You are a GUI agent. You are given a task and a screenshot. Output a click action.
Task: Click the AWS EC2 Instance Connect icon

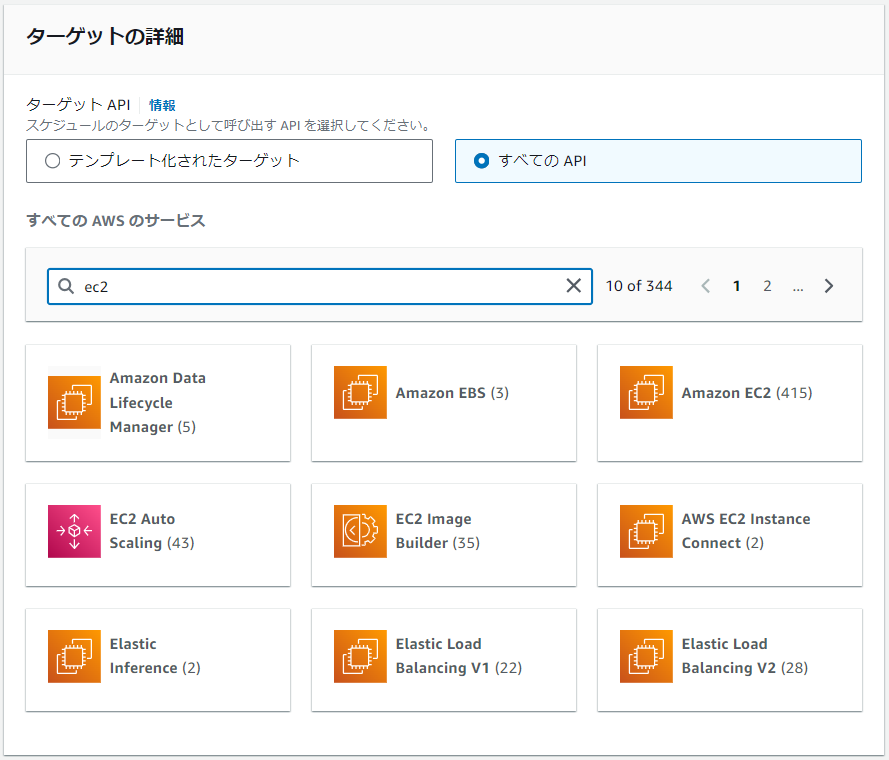click(x=646, y=531)
